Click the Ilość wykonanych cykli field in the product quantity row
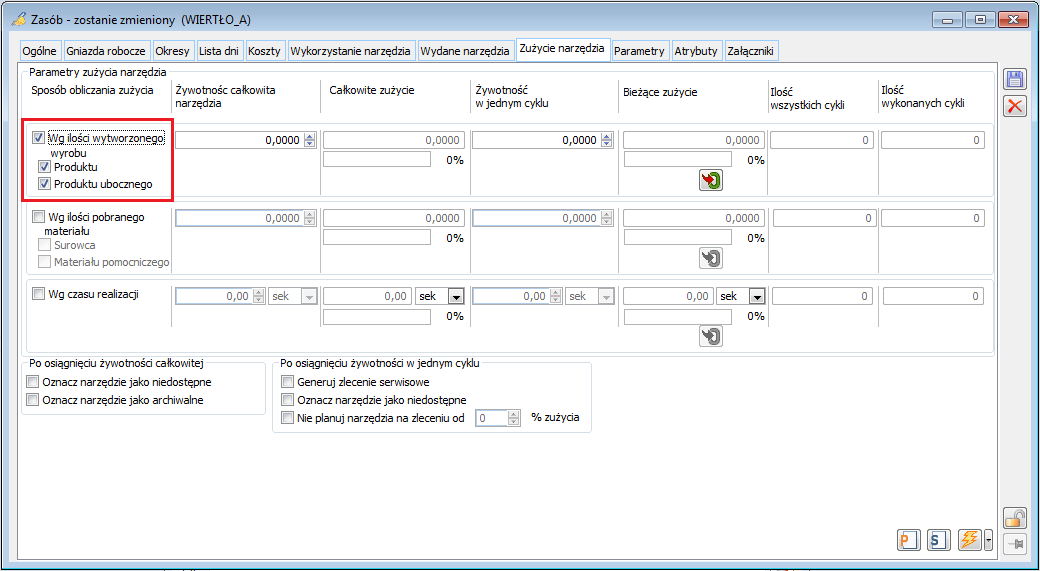Viewport: 1040px width, 571px height. click(x=933, y=140)
